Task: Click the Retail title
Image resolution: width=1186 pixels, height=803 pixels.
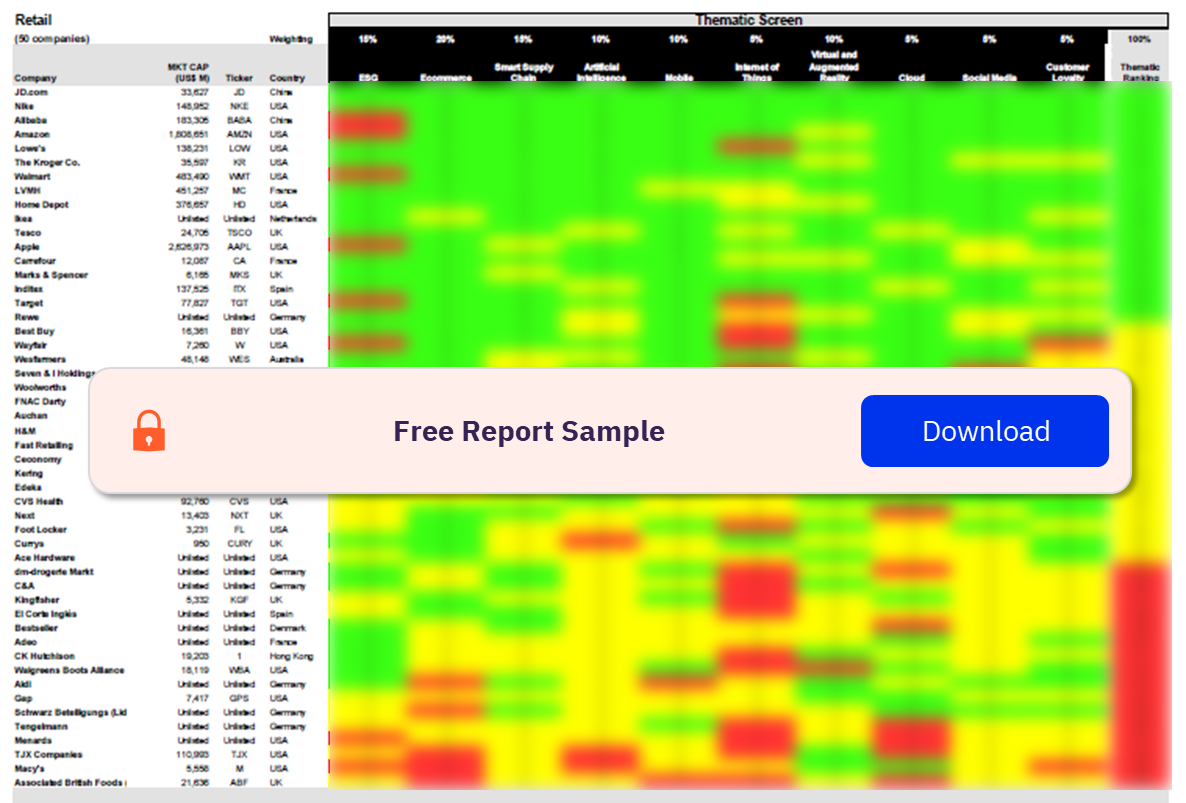Action: (33, 20)
